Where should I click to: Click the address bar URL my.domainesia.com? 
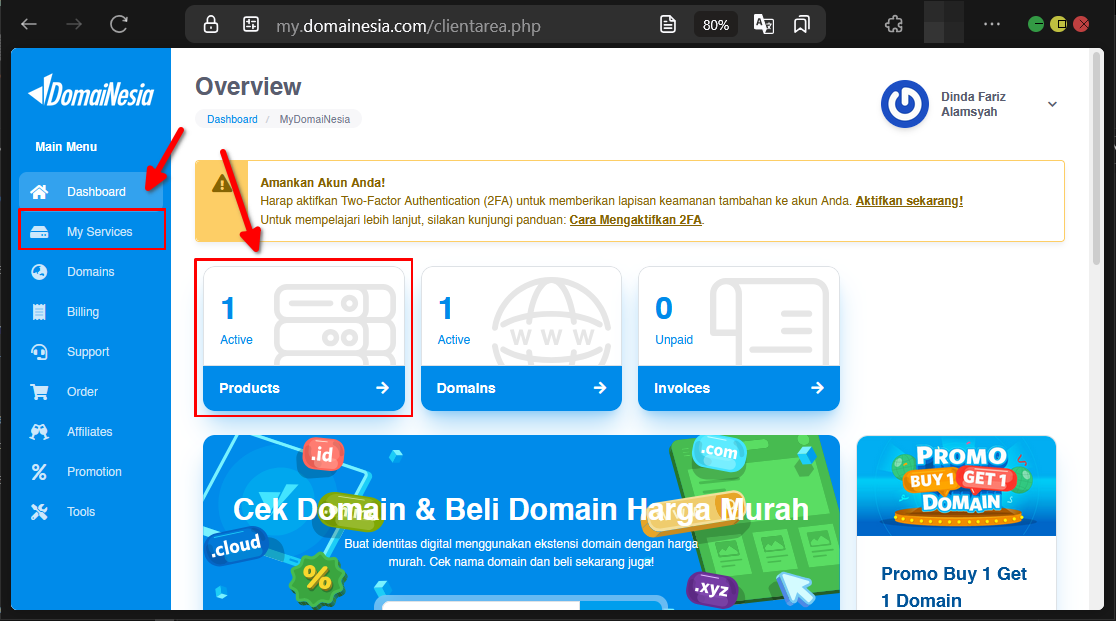(409, 26)
